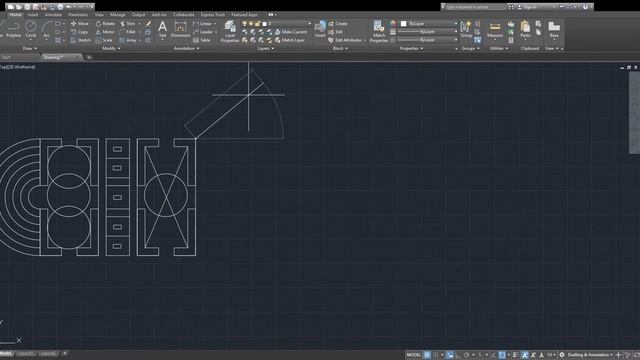Open the Insert ribbon tab
This screenshot has width=640, height=360.
tap(33, 15)
